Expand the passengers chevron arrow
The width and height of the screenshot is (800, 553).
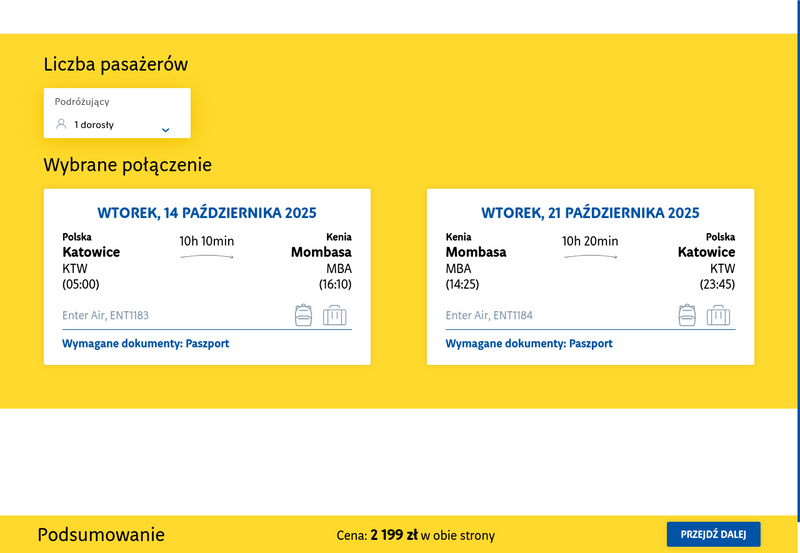click(166, 129)
